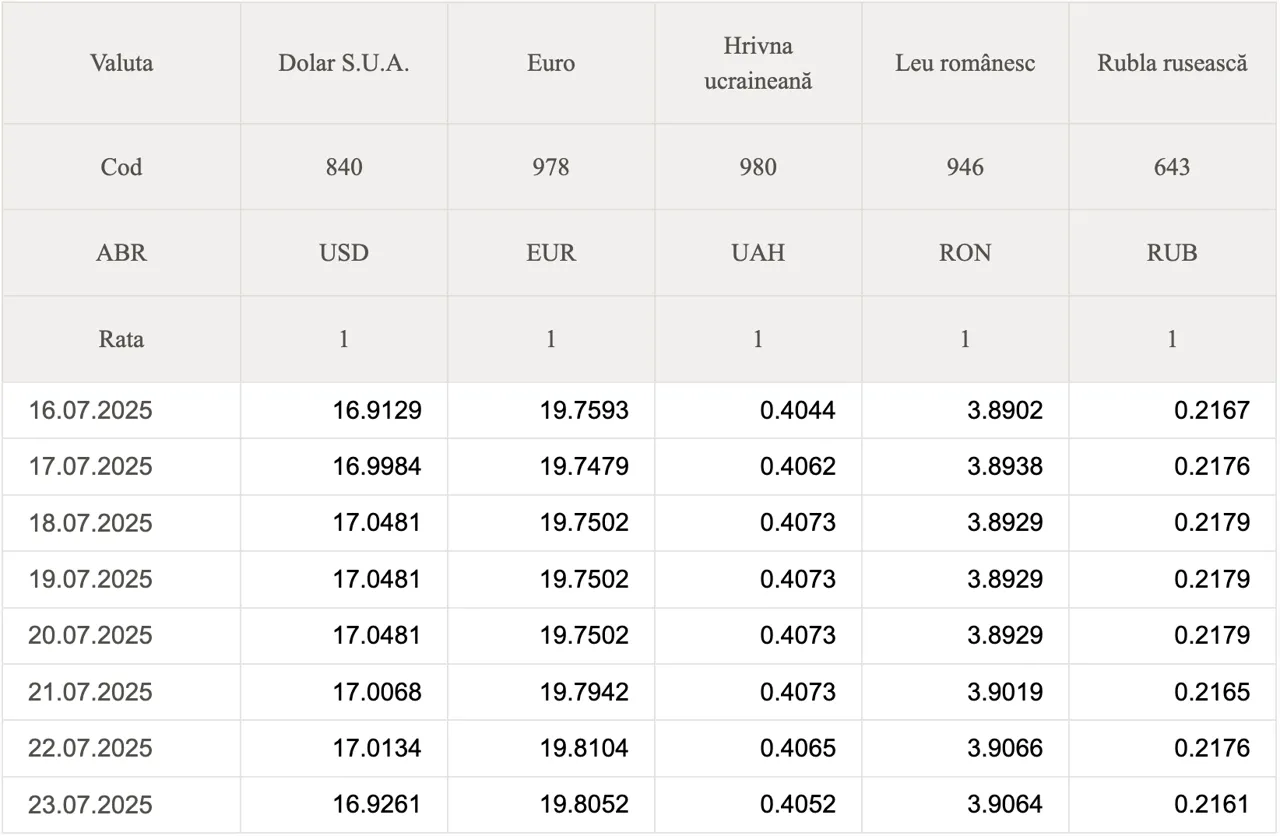Click the Dolar S.U.A. column header

tap(344, 63)
